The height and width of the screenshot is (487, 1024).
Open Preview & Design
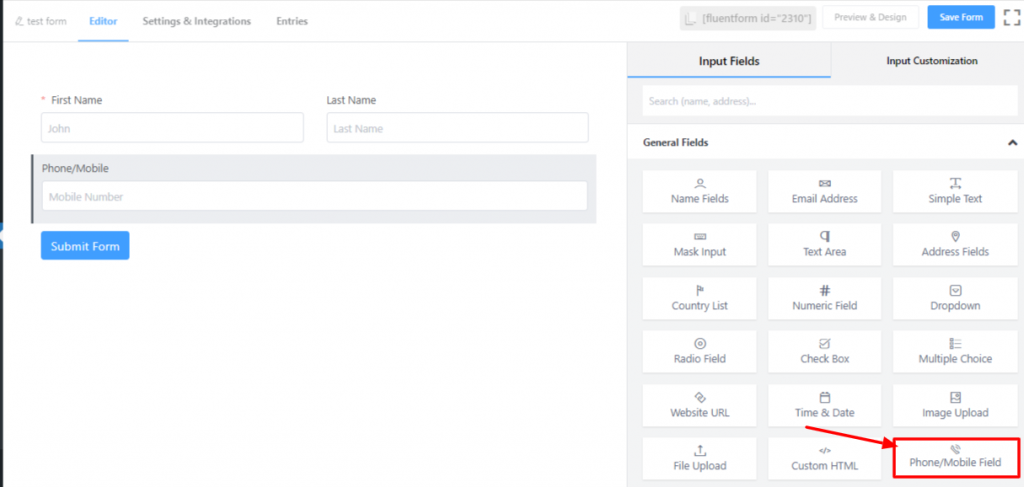(x=871, y=18)
